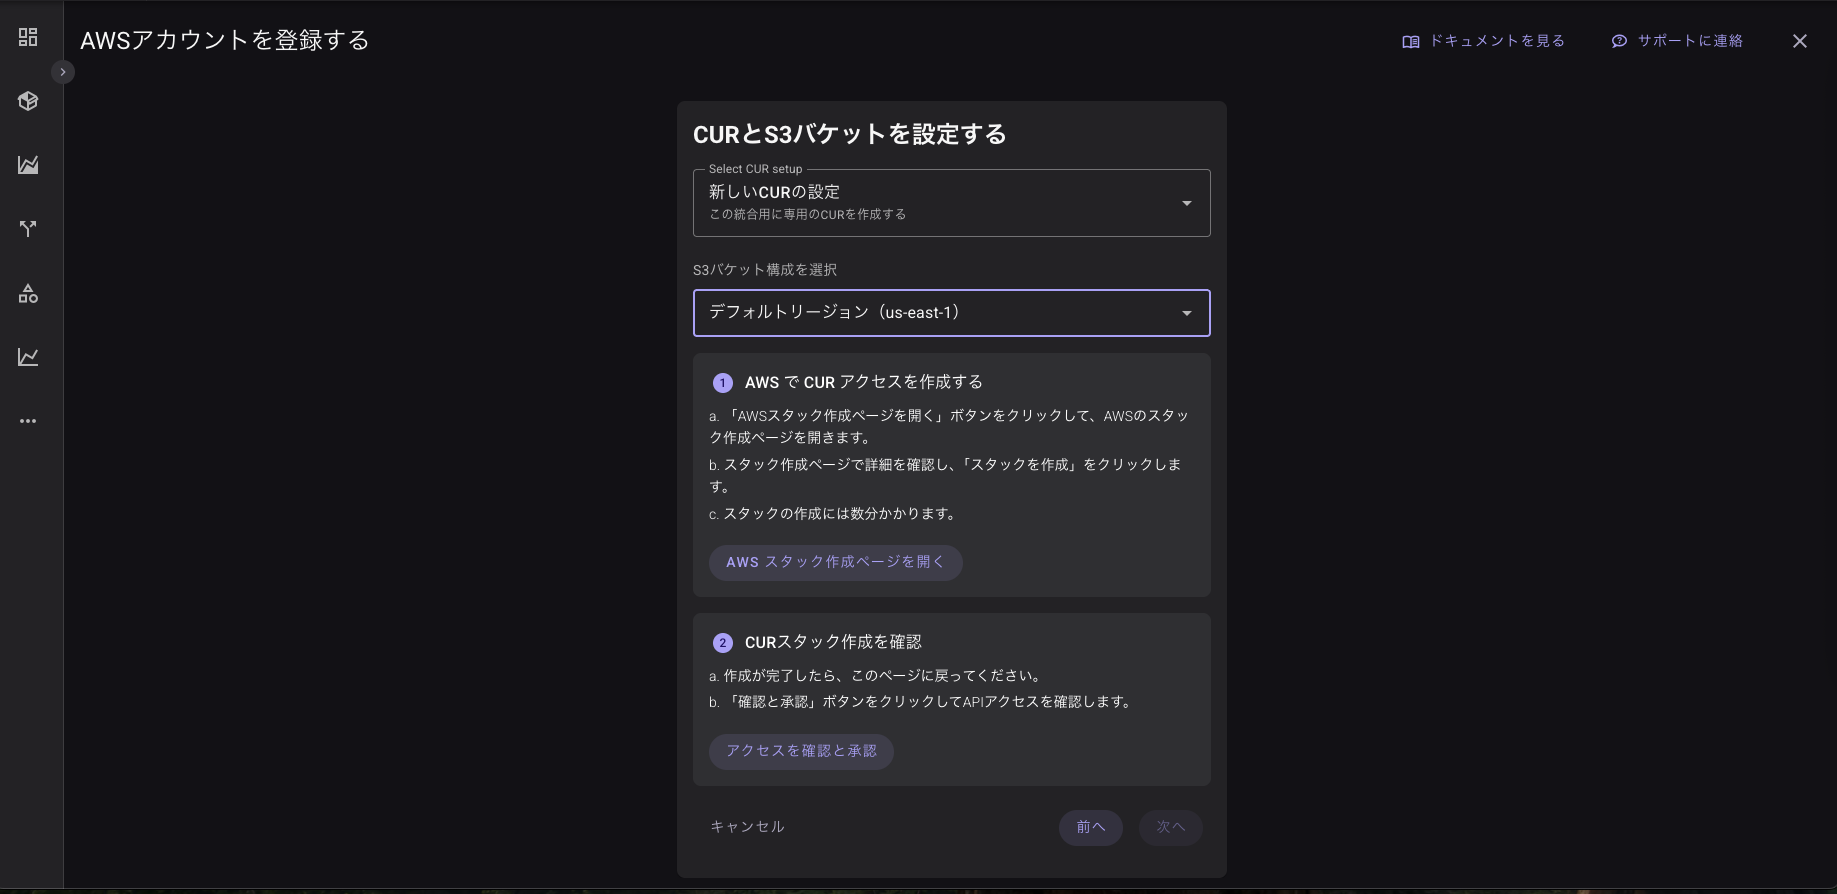1837x894 pixels.
Task: Click the branching arrows icon in sidebar
Action: pos(27,228)
